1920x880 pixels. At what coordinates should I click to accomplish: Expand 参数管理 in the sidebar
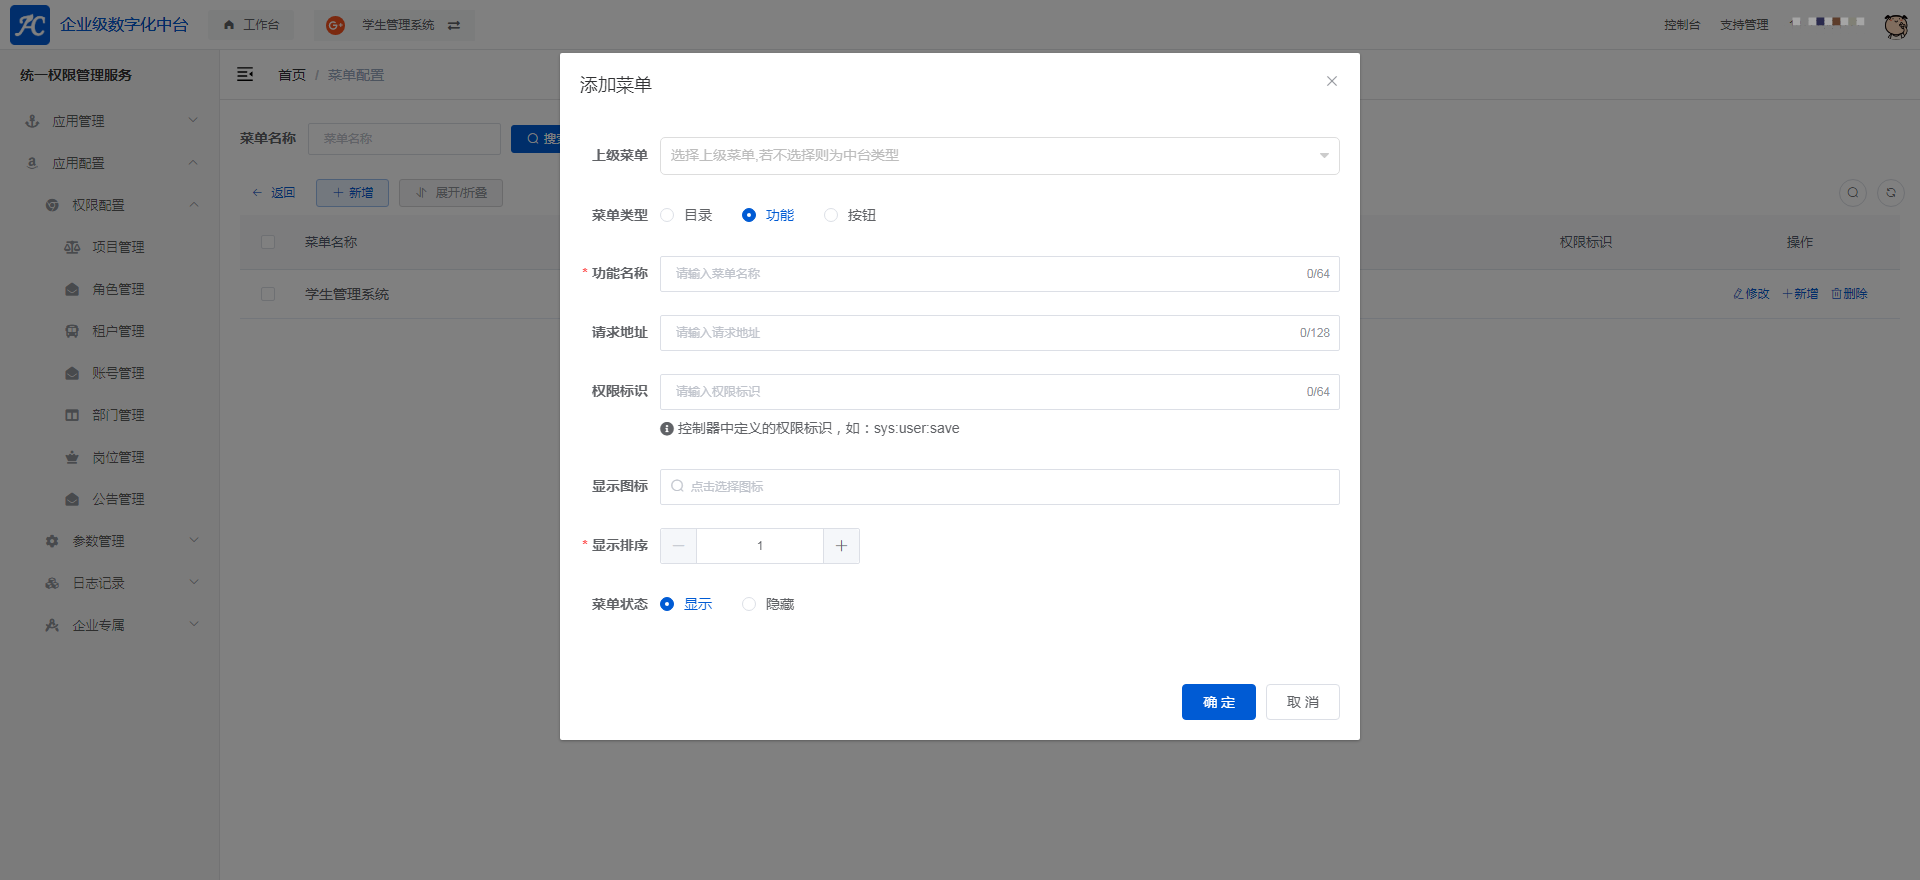(98, 541)
